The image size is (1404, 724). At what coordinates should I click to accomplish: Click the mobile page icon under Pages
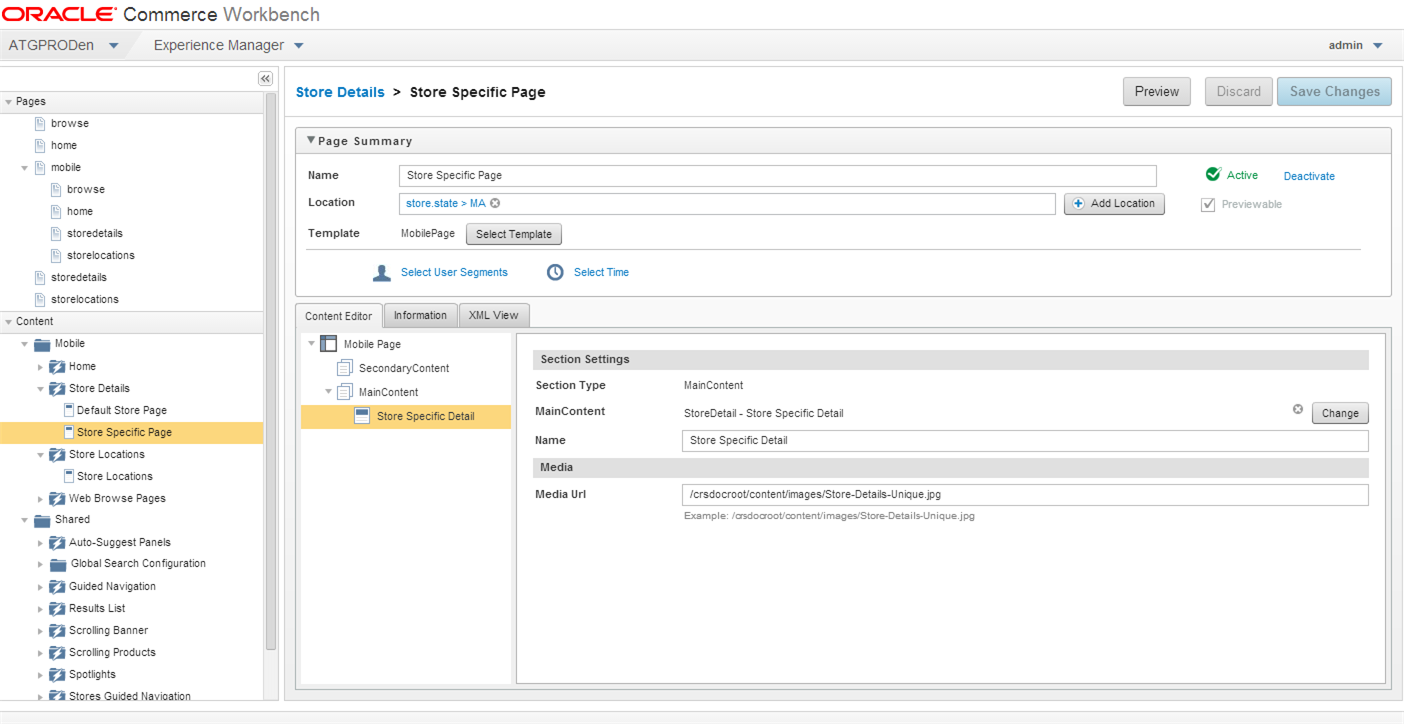point(40,167)
